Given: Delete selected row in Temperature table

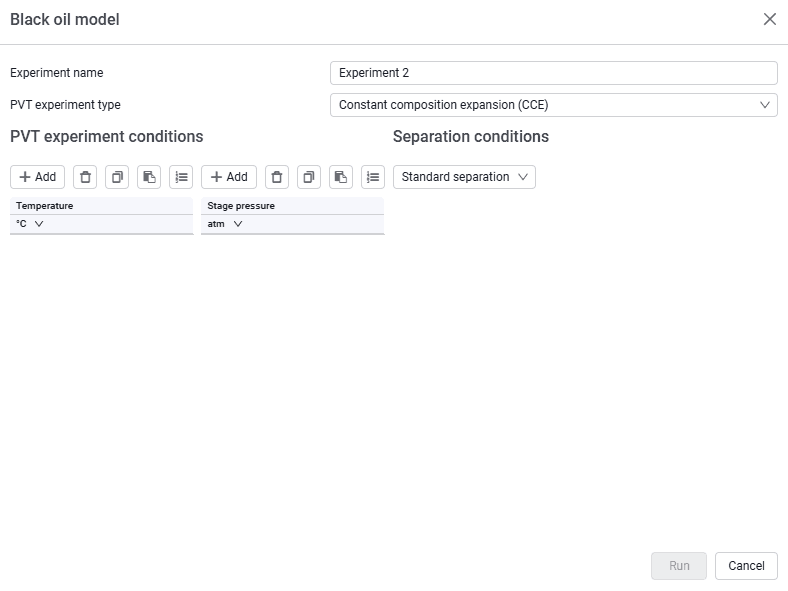Looking at the screenshot, I should tap(85, 177).
